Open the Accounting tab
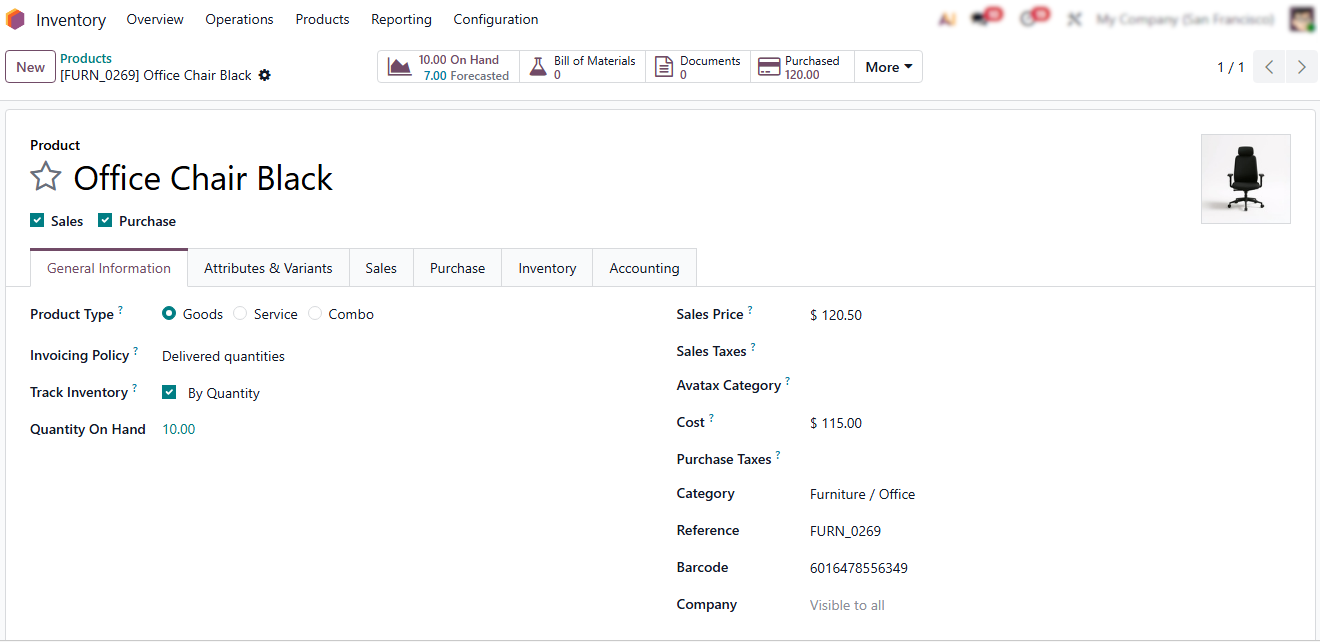 click(644, 268)
